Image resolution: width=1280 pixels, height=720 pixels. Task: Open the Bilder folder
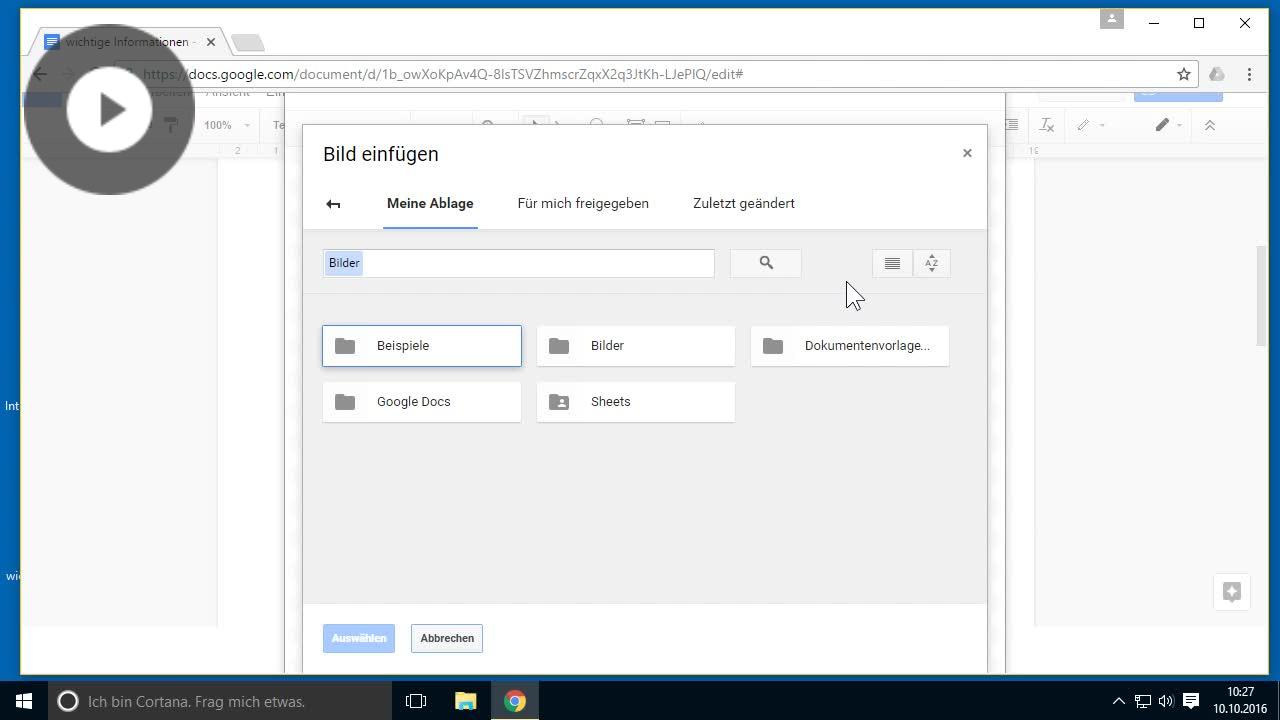point(635,345)
